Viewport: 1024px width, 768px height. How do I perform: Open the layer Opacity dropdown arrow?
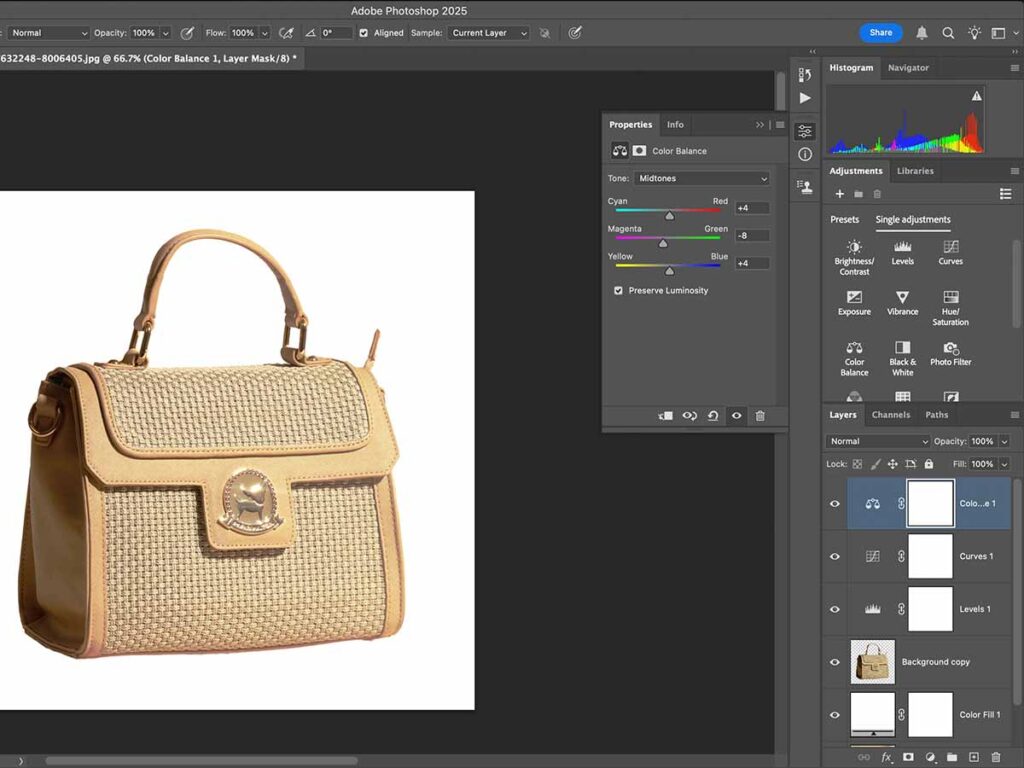click(1004, 441)
